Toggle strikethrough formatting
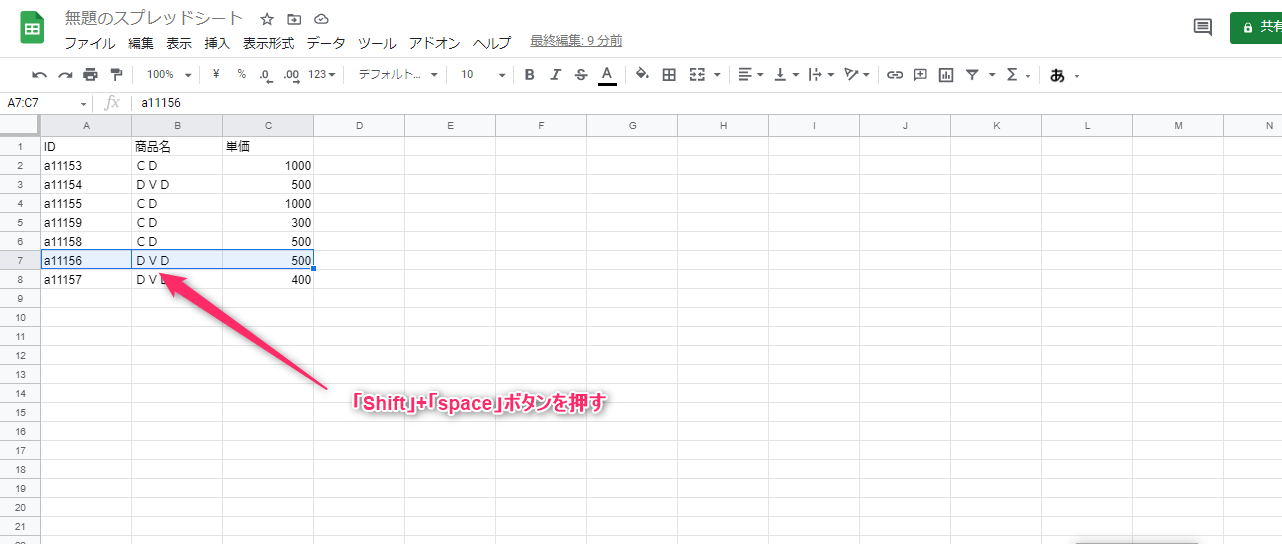The image size is (1282, 544). click(x=581, y=74)
